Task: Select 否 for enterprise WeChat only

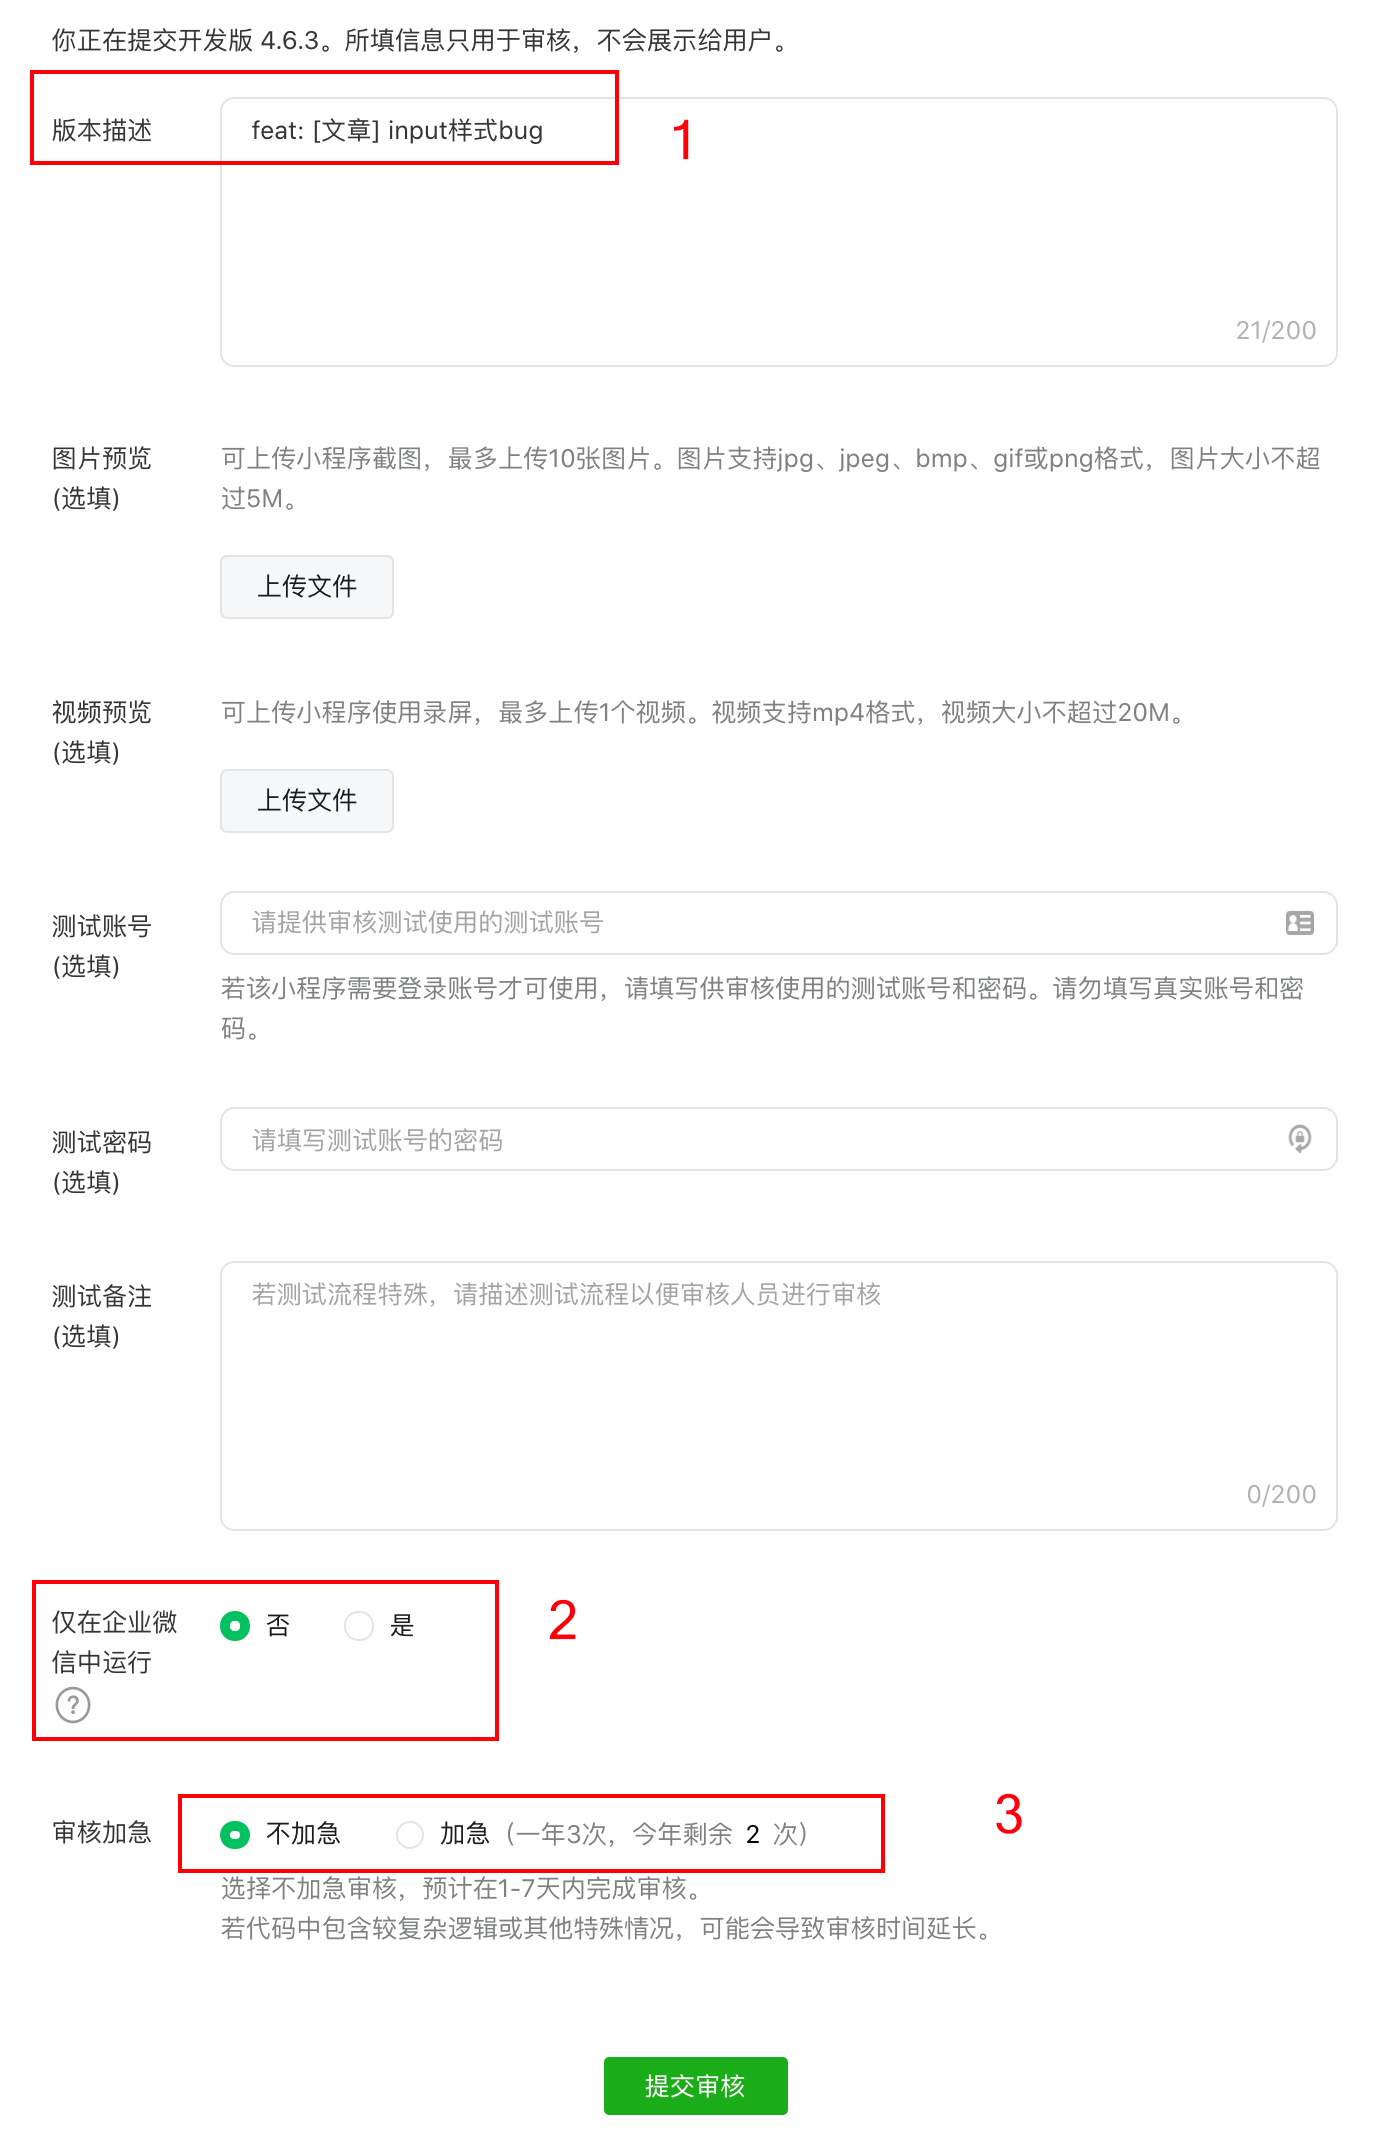Action: pos(235,1626)
